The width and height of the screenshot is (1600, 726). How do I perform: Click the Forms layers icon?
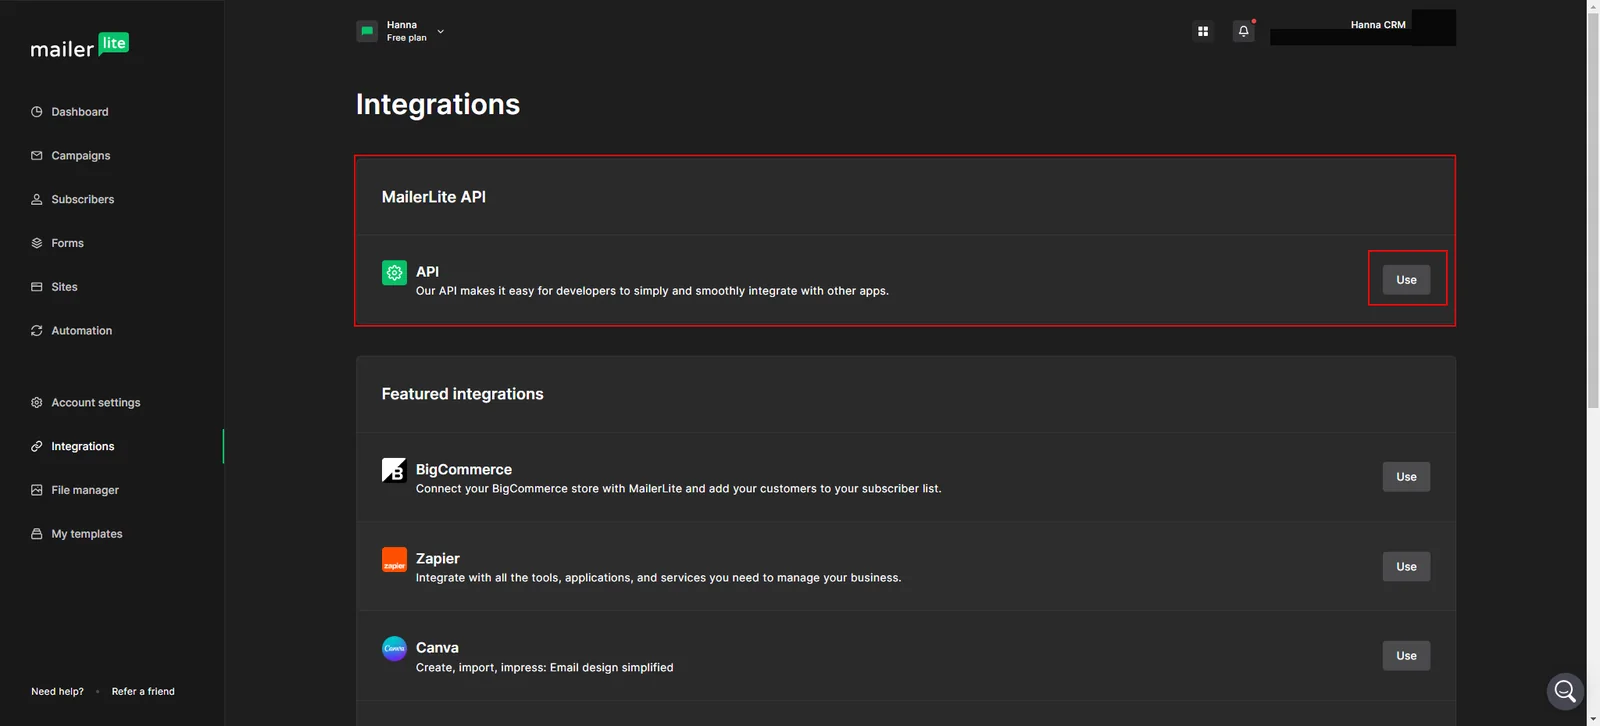pos(37,243)
